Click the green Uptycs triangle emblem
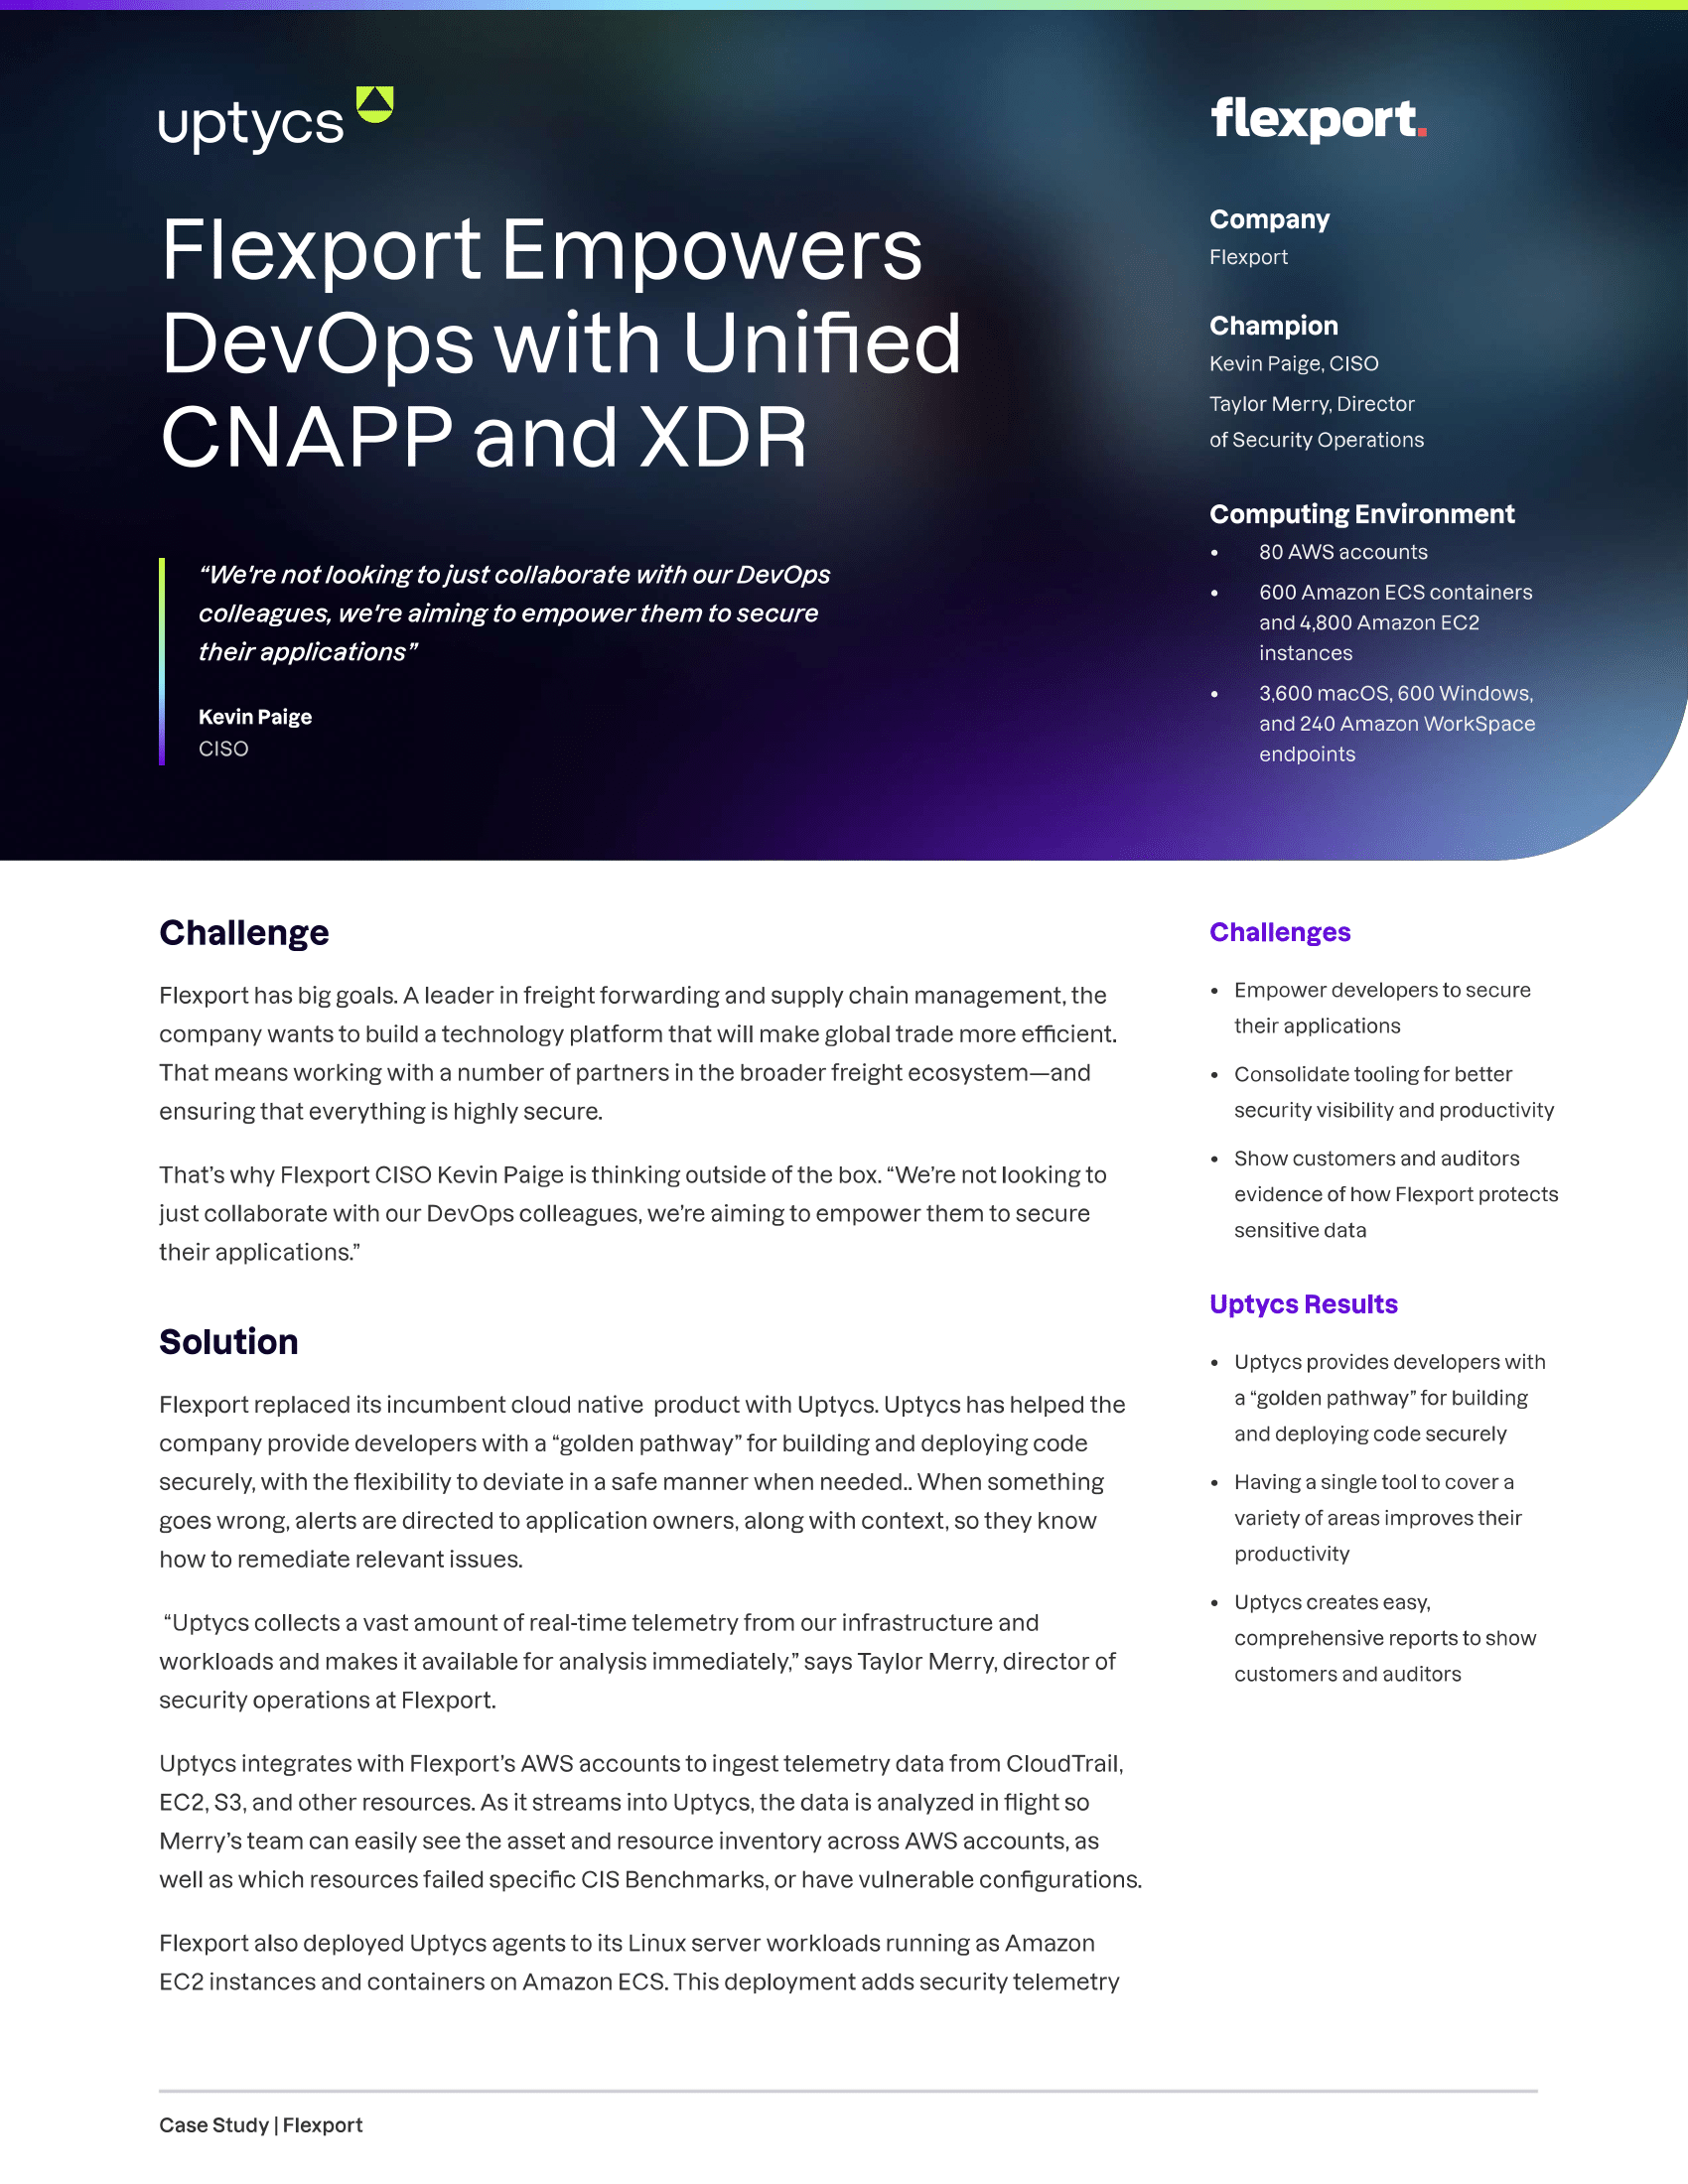The image size is (1688, 2184). pyautogui.click(x=375, y=104)
